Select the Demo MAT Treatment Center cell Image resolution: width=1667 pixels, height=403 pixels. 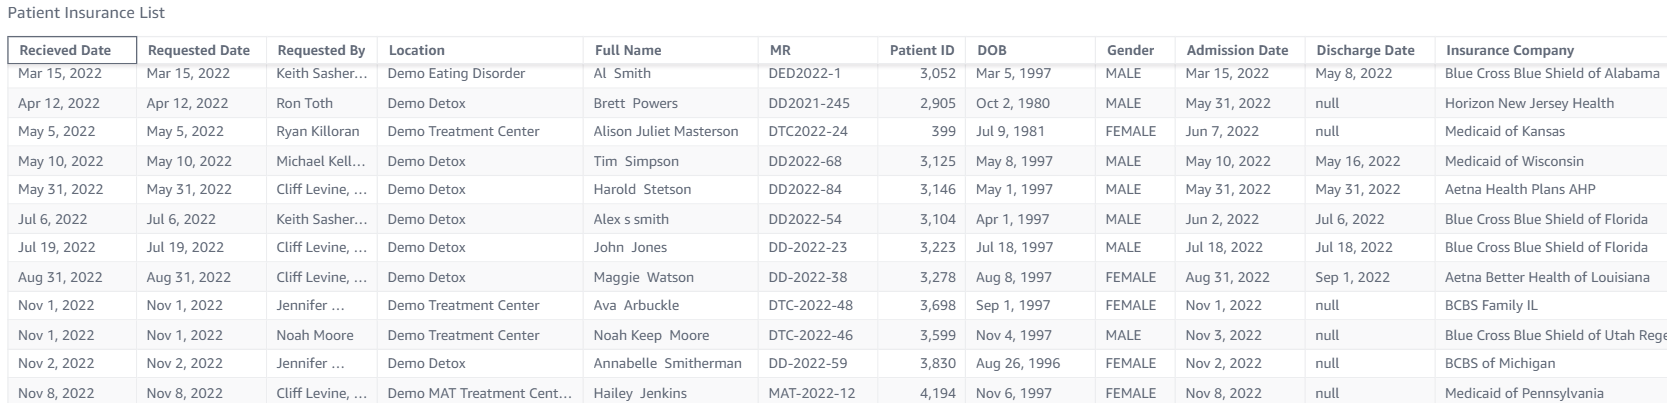[479, 393]
